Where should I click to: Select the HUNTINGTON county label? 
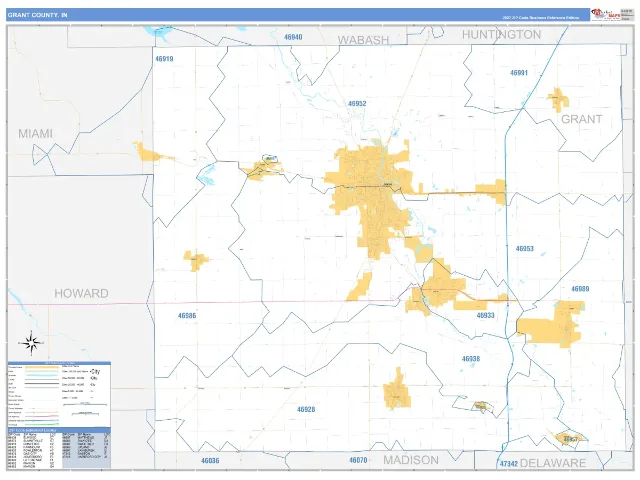coord(502,35)
